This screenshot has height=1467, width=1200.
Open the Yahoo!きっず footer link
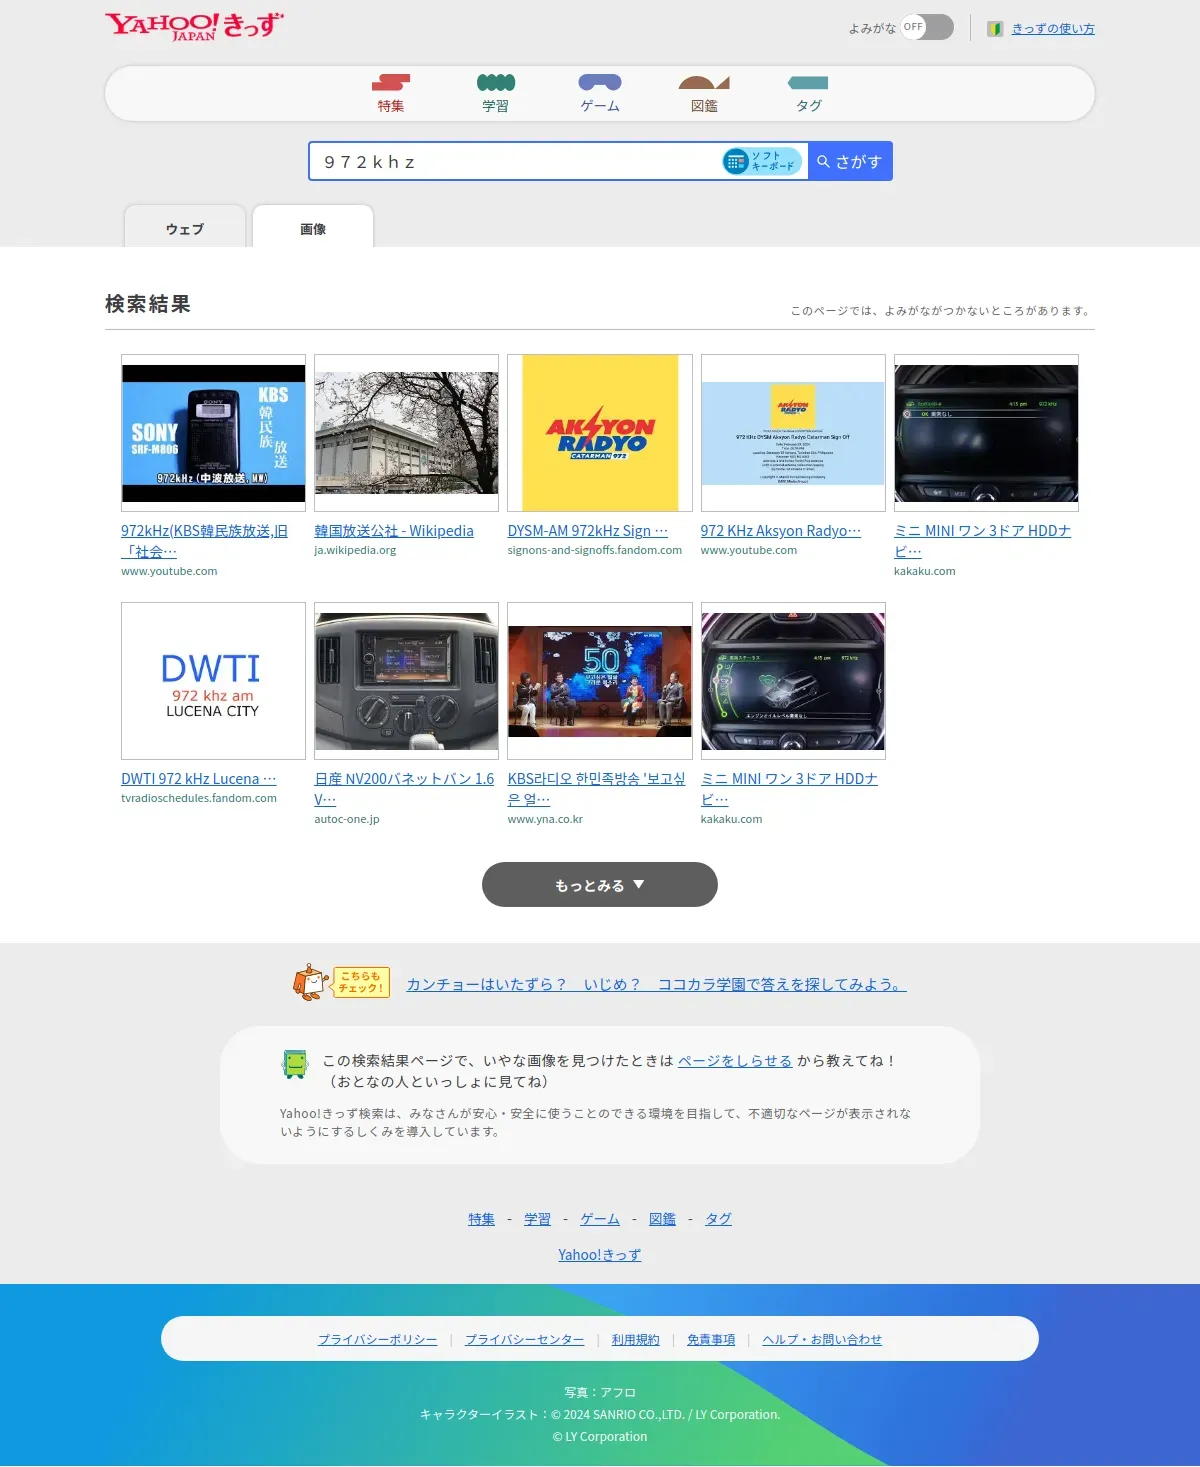[x=600, y=1255]
